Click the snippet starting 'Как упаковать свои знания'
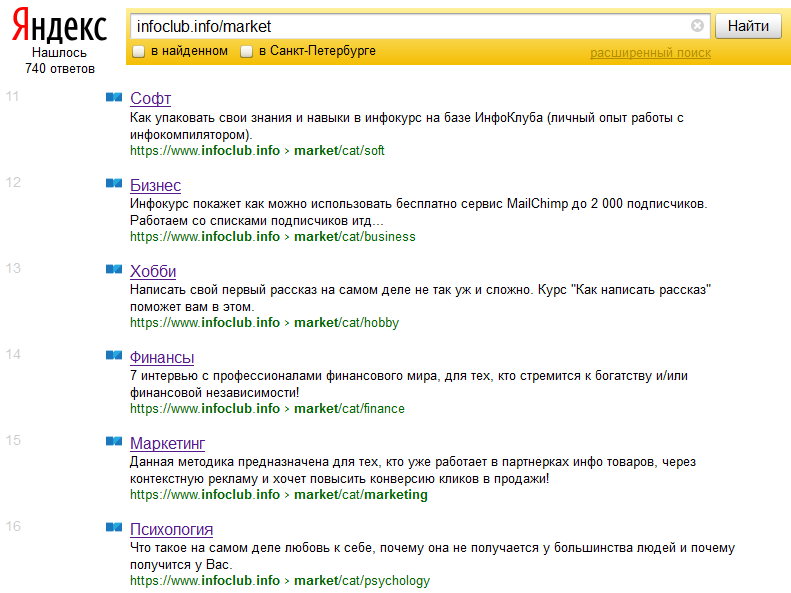Image resolution: width=791 pixels, height=593 pixels. coord(407,126)
